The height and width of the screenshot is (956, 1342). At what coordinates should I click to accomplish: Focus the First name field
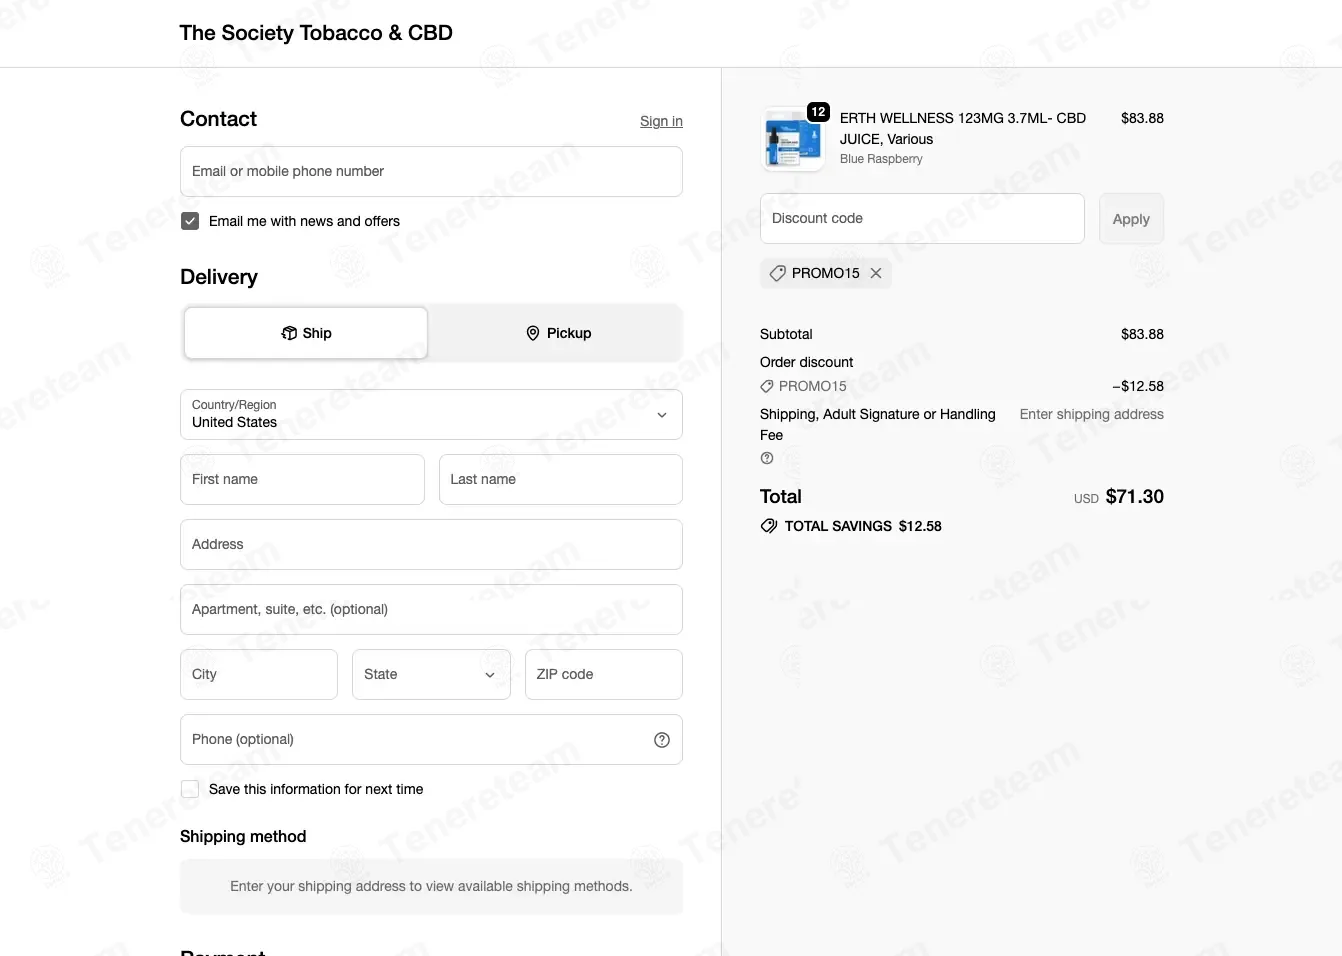click(302, 480)
